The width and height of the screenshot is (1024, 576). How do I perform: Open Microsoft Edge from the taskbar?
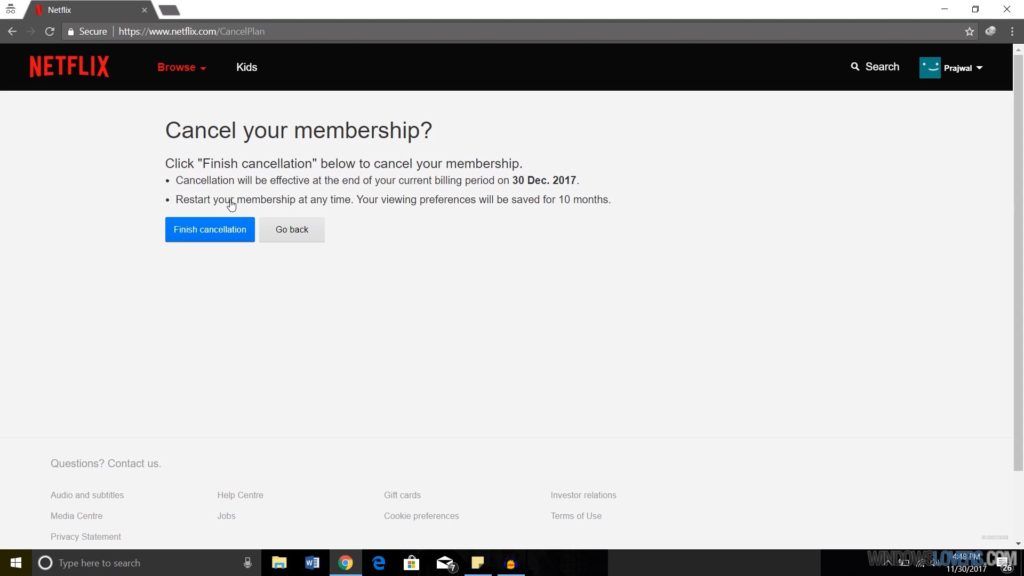click(379, 563)
